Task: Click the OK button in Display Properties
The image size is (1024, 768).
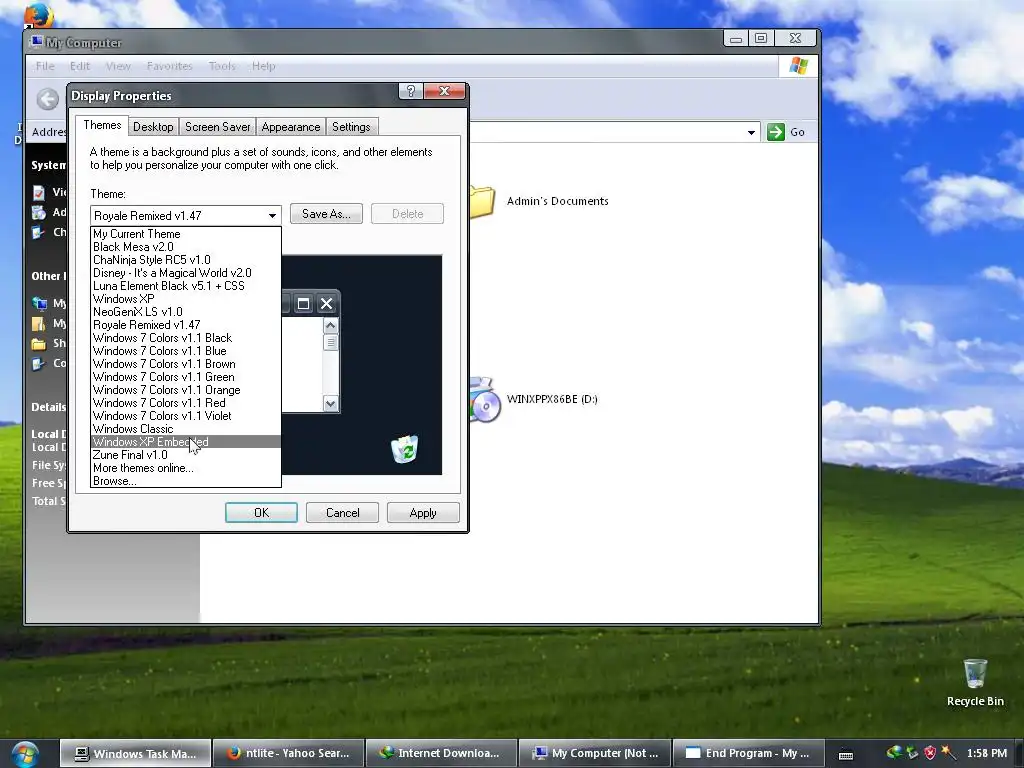Action: (261, 513)
